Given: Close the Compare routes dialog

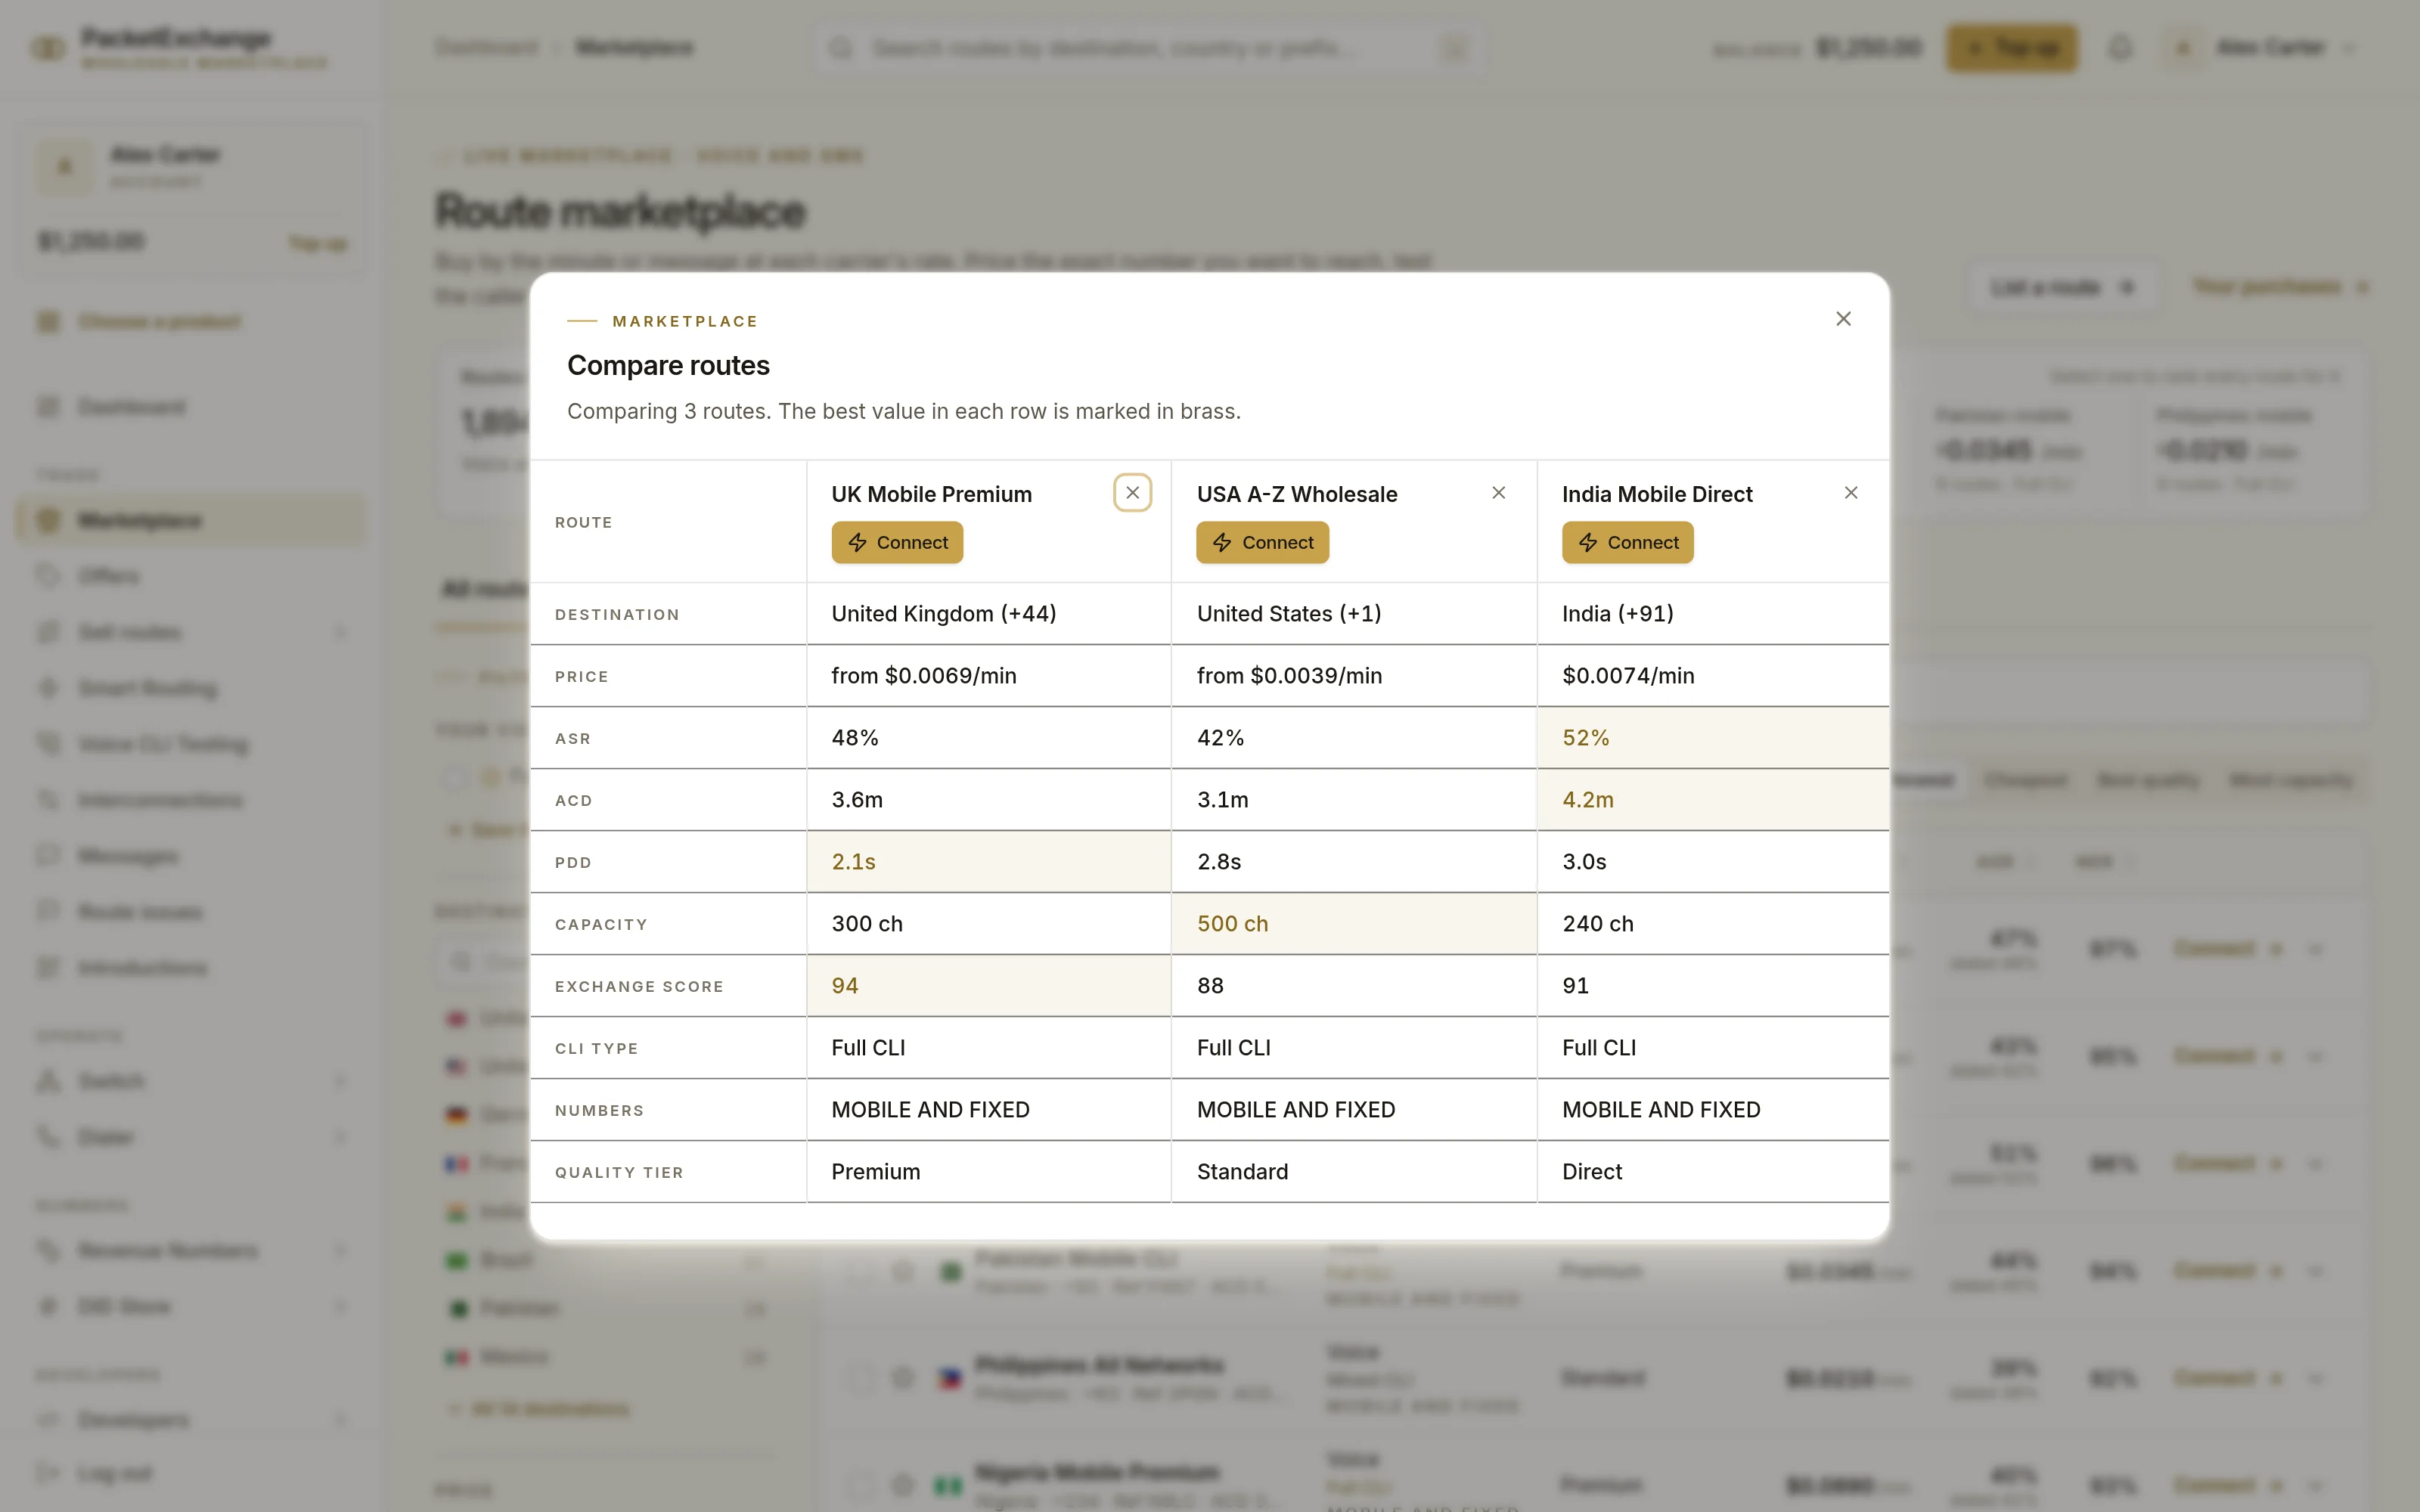Looking at the screenshot, I should coord(1843,318).
